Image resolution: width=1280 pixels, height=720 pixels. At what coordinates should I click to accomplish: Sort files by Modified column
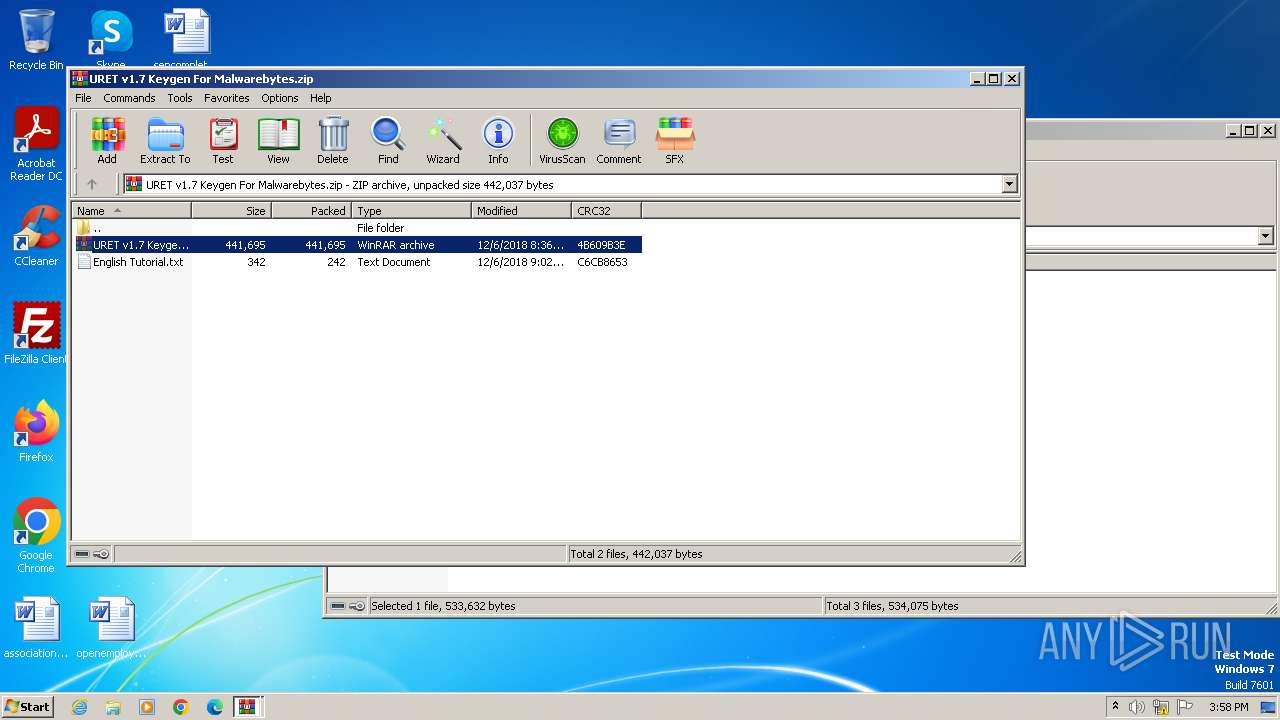[x=521, y=210]
